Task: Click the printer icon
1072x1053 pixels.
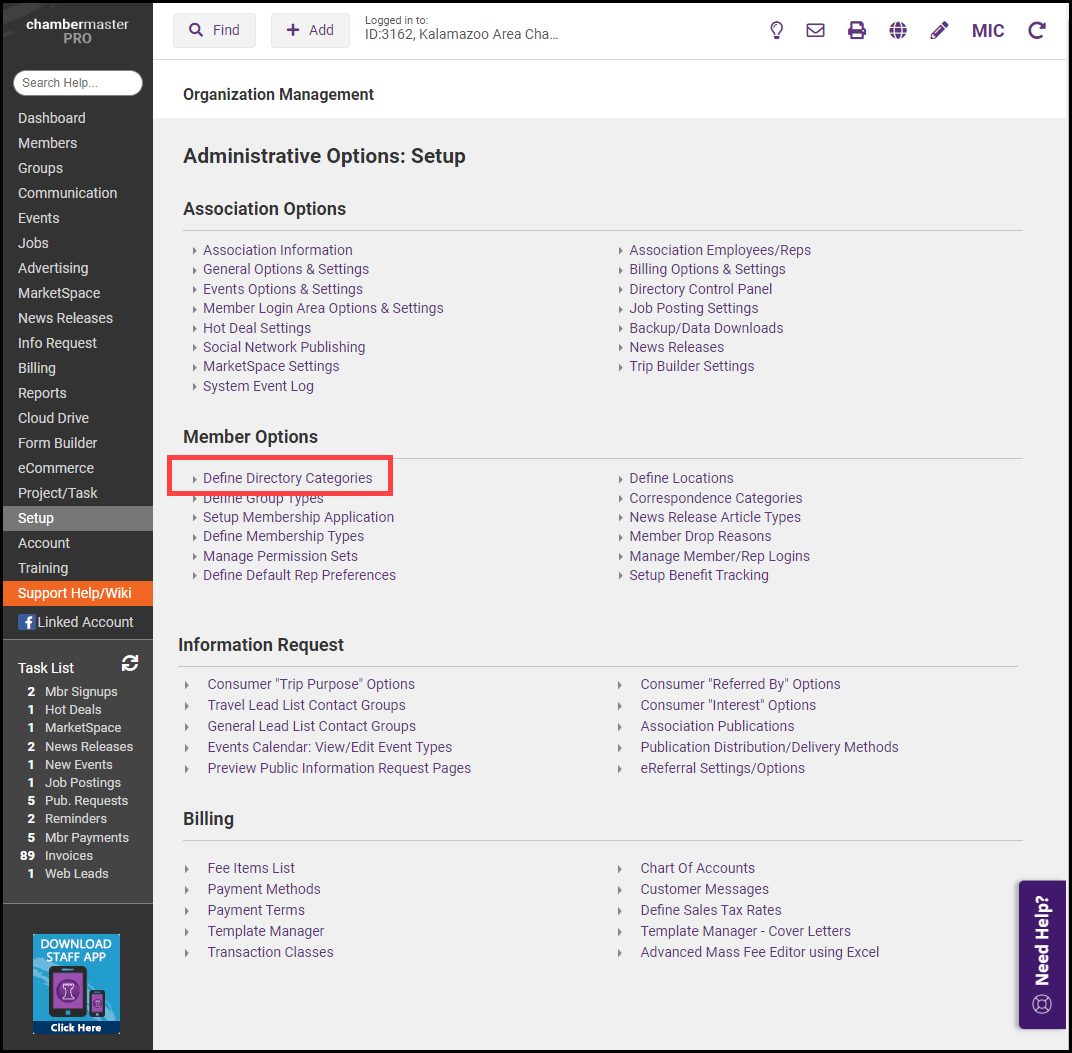Action: coord(857,30)
